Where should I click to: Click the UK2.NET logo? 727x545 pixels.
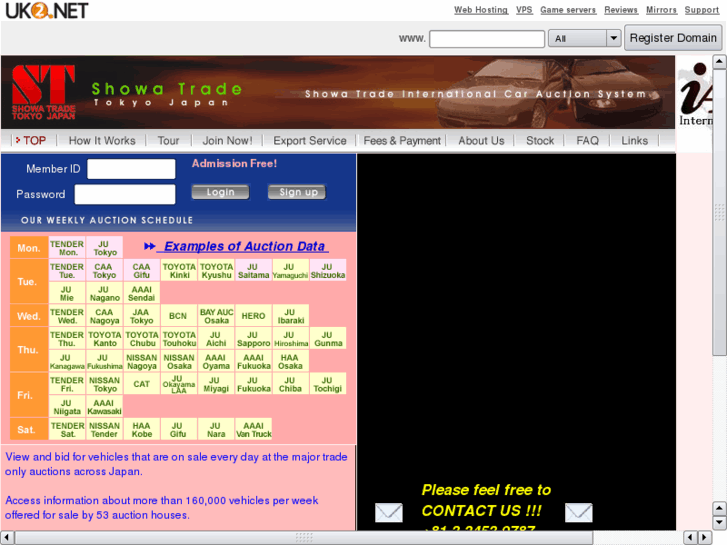[46, 10]
